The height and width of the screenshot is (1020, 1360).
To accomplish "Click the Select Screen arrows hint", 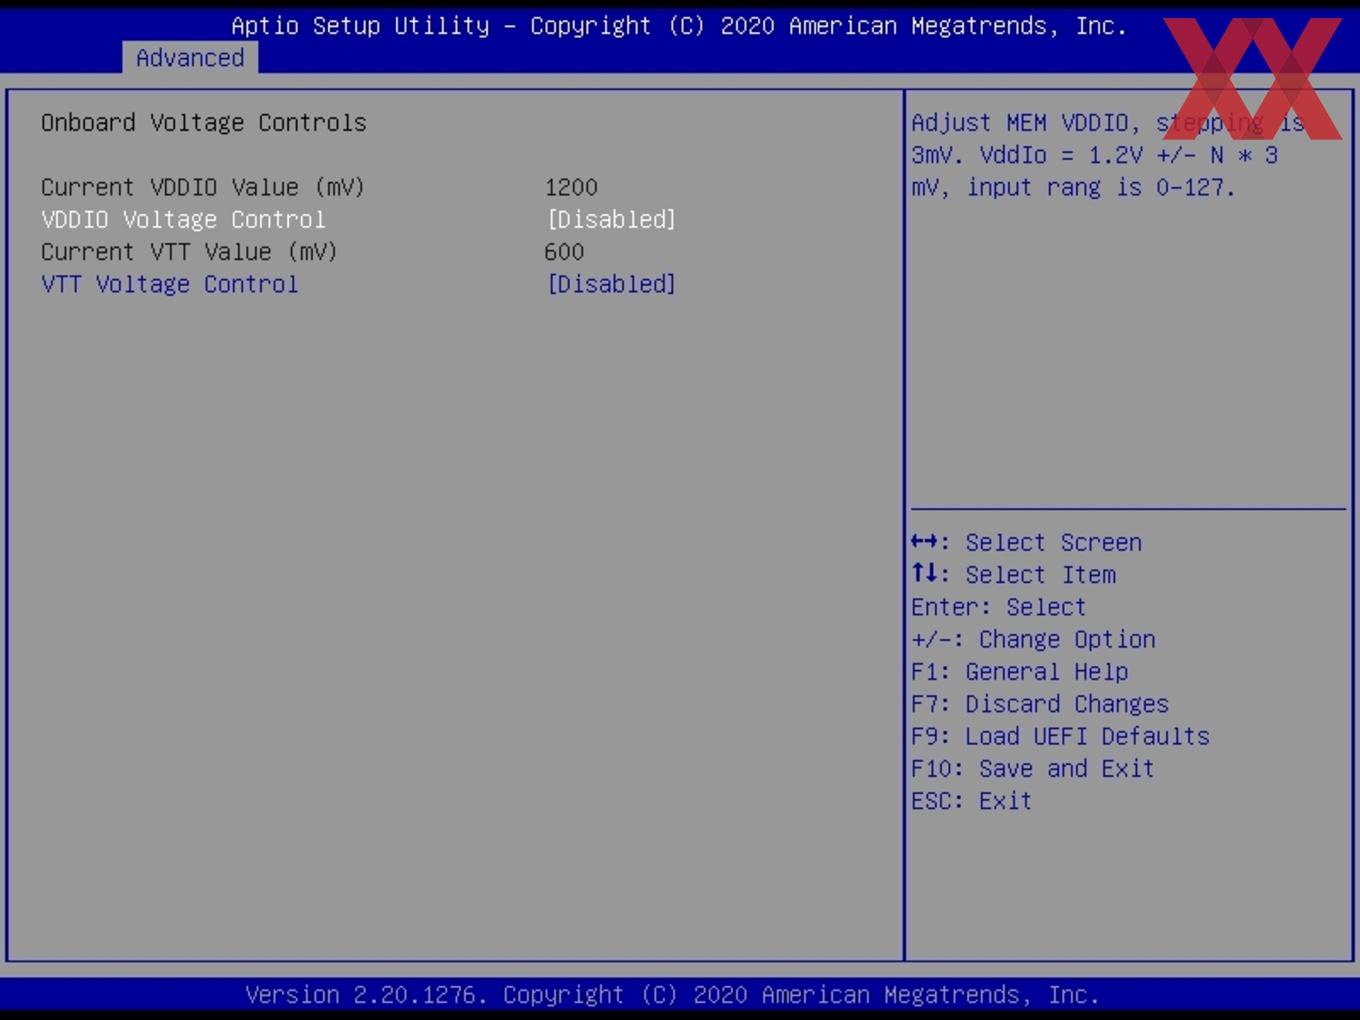I will 1026,542.
